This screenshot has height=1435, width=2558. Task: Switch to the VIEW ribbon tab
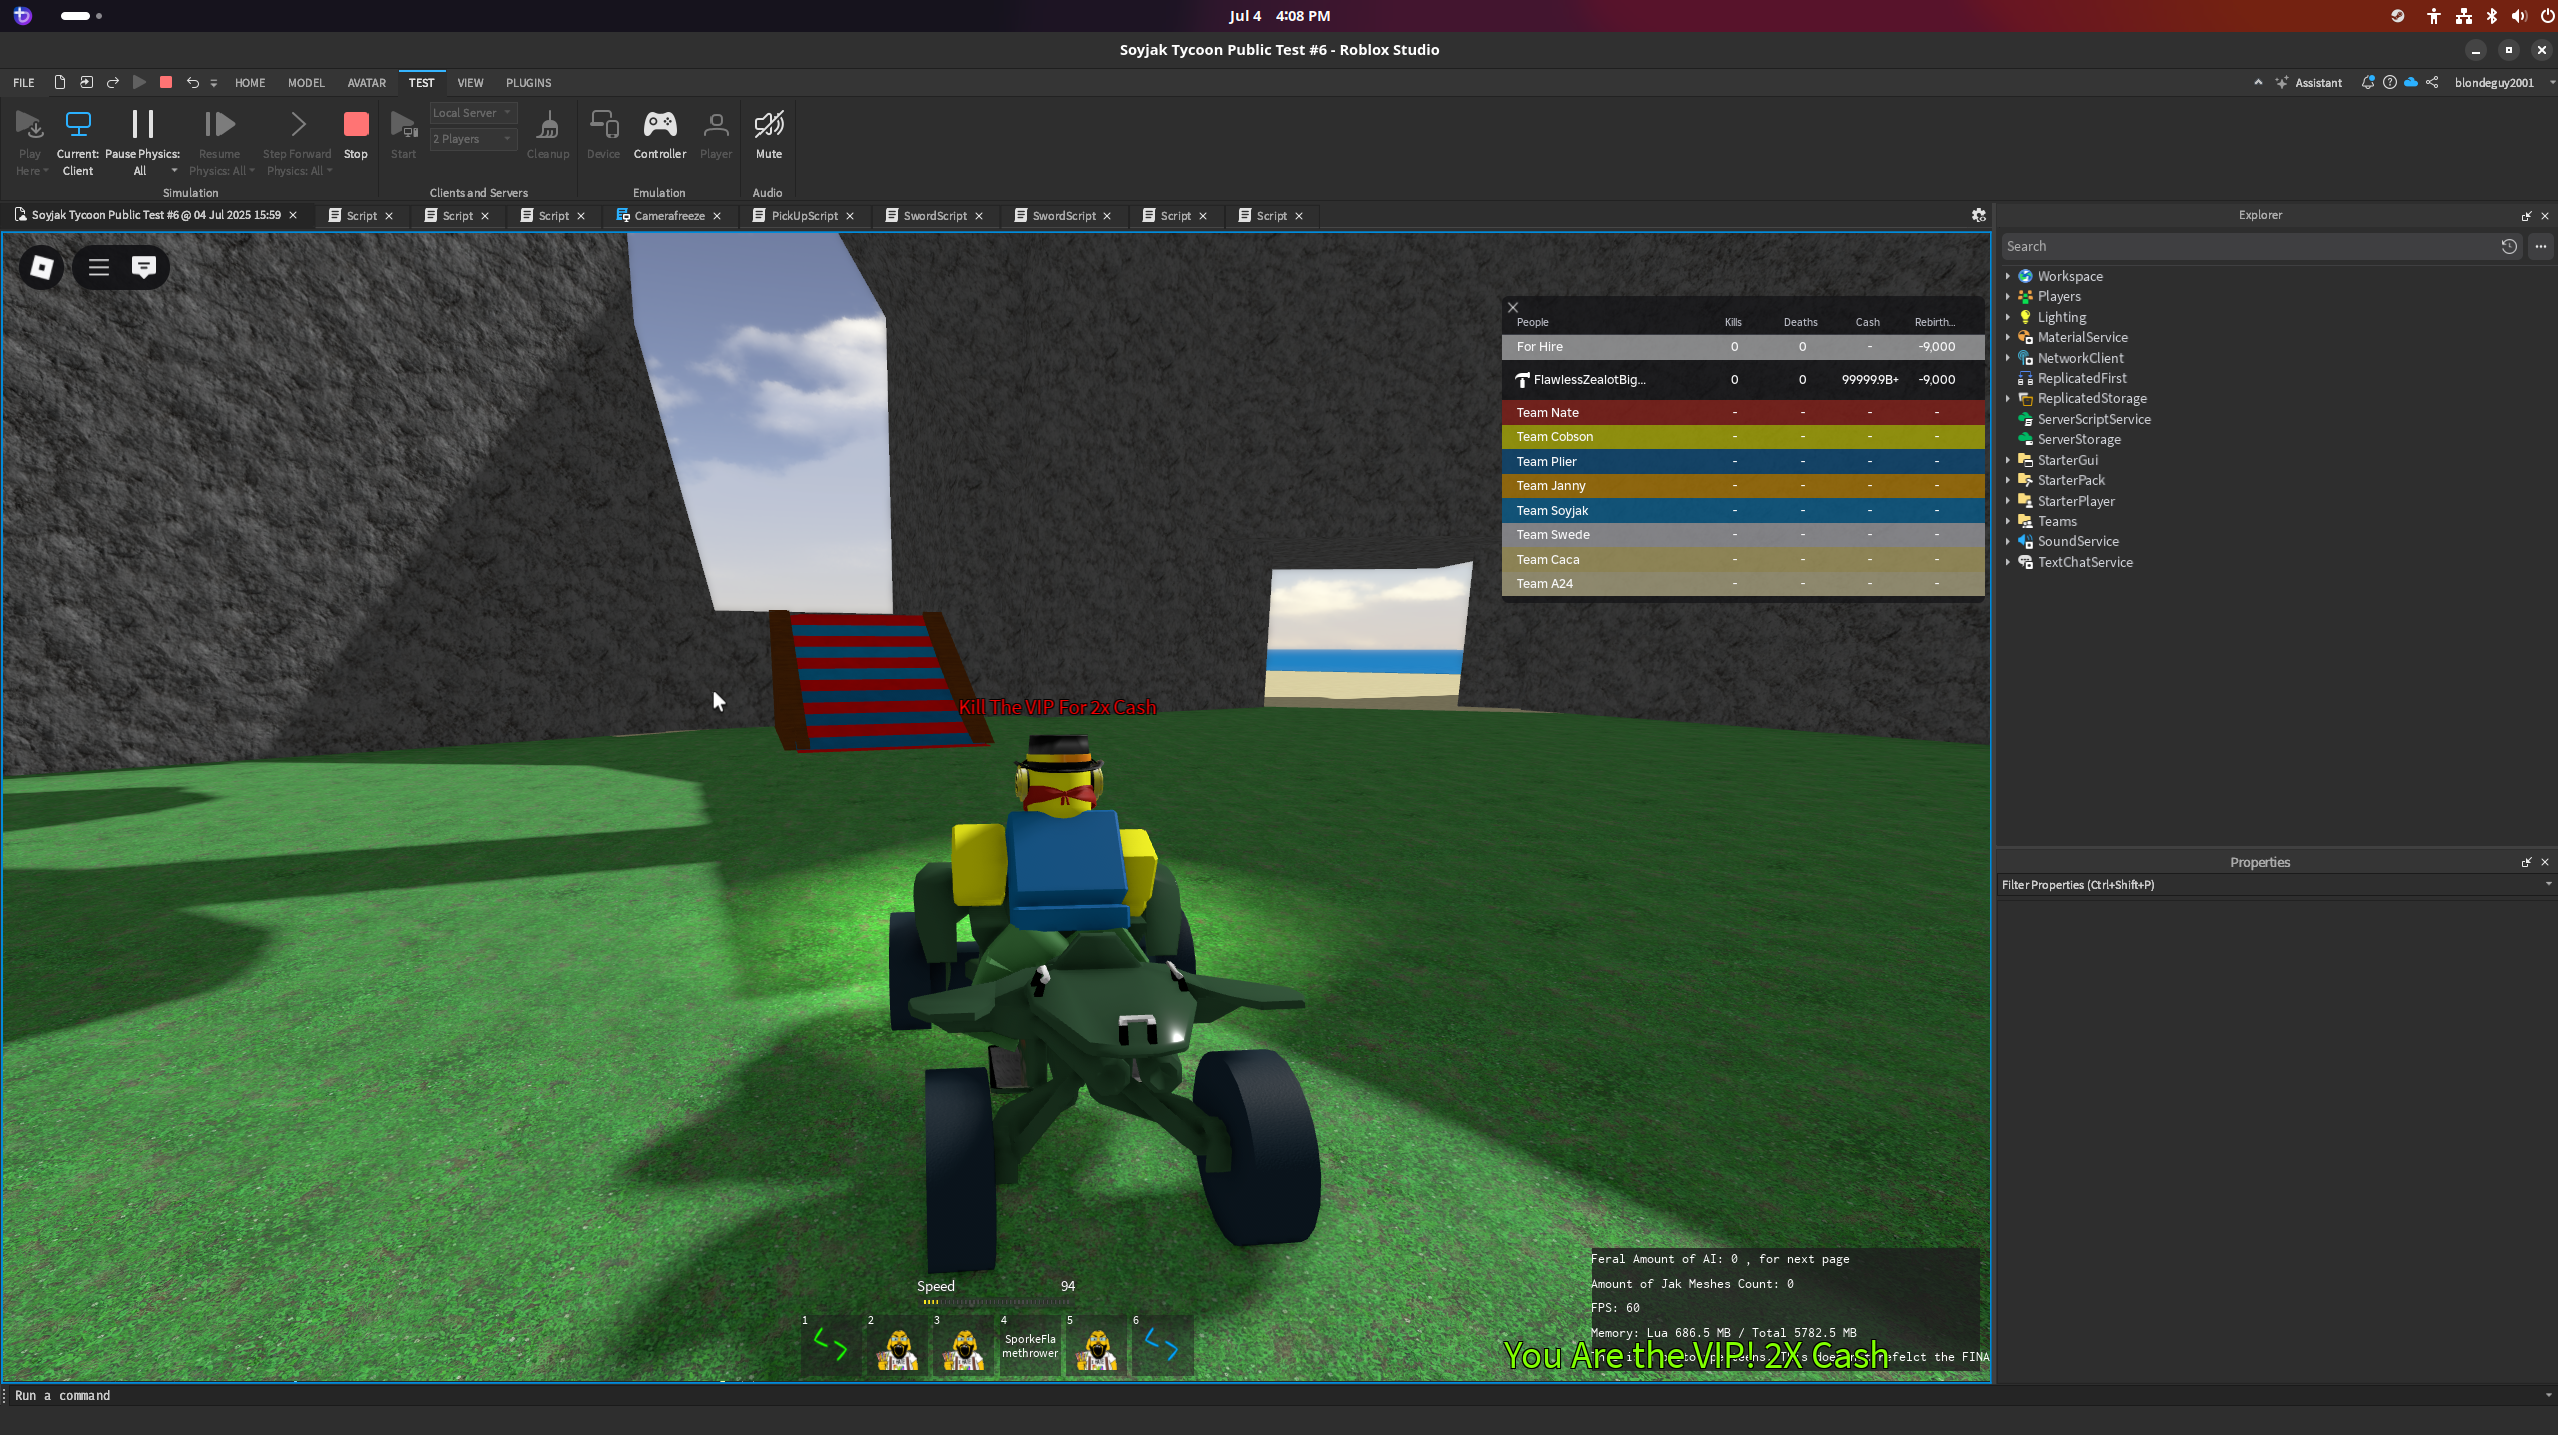click(470, 83)
